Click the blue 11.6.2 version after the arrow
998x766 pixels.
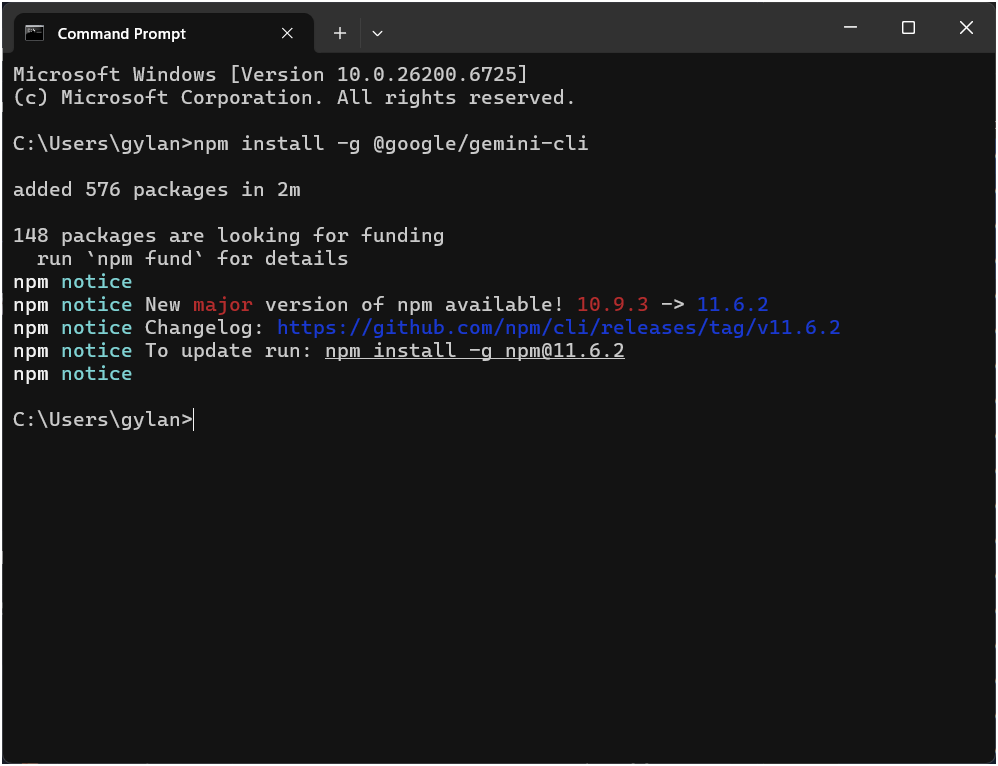click(732, 305)
